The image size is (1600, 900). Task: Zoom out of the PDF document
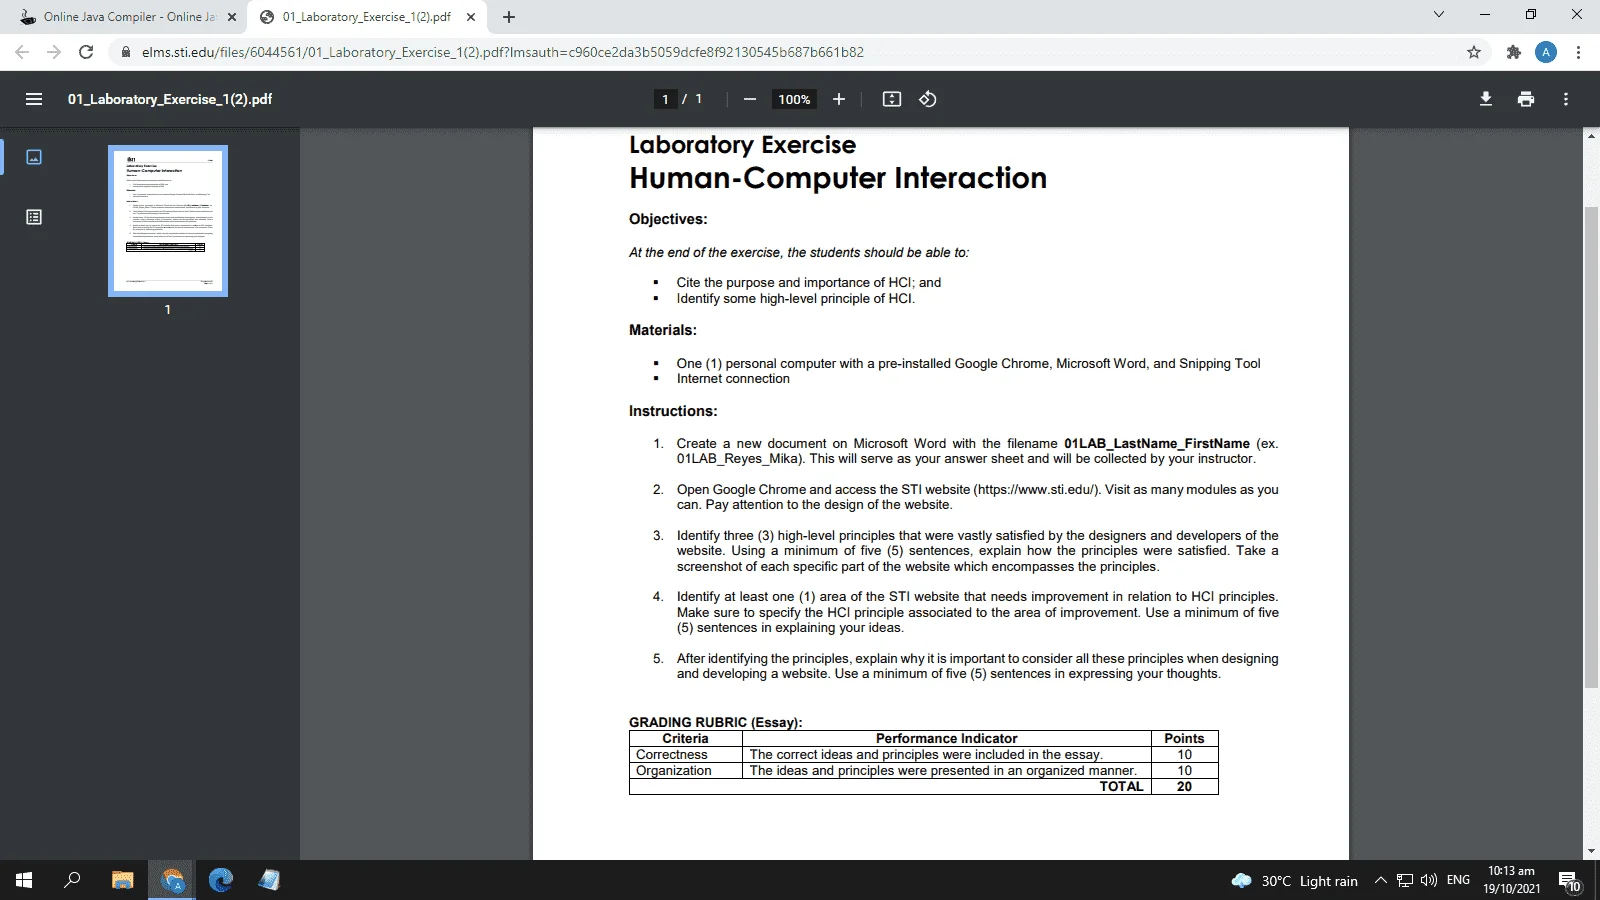point(749,99)
